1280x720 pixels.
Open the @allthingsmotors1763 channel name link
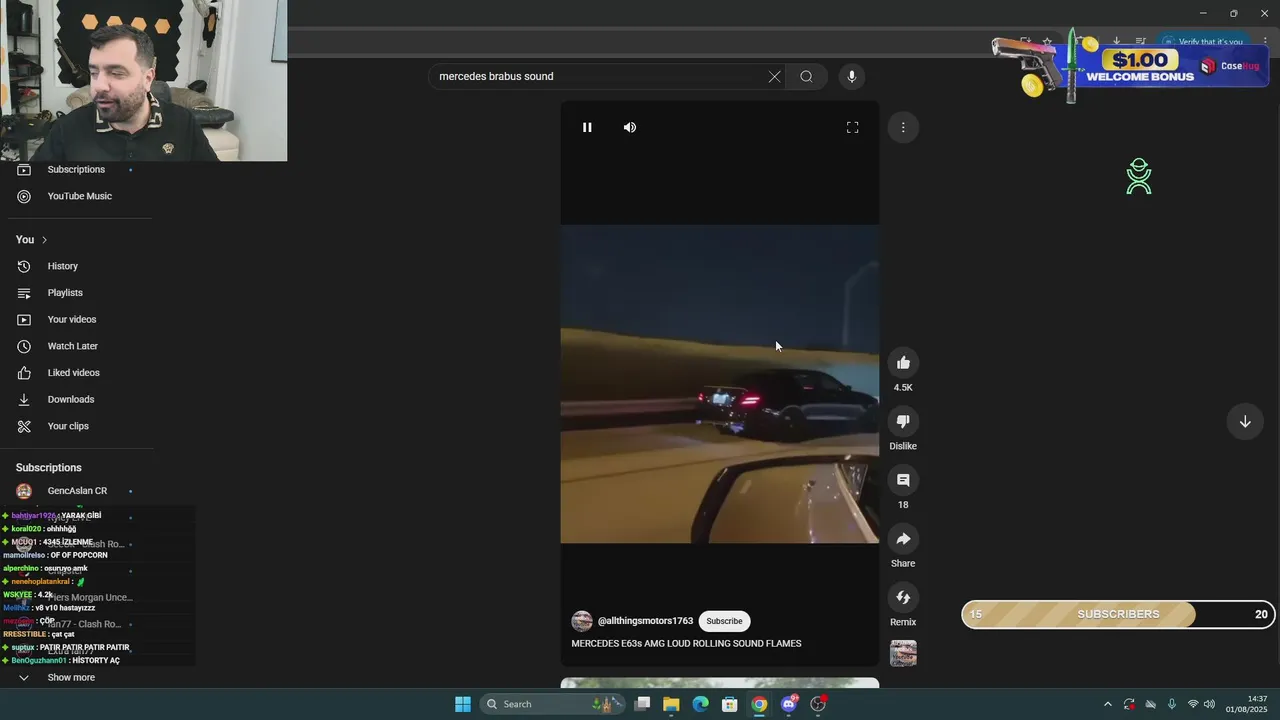coord(645,621)
